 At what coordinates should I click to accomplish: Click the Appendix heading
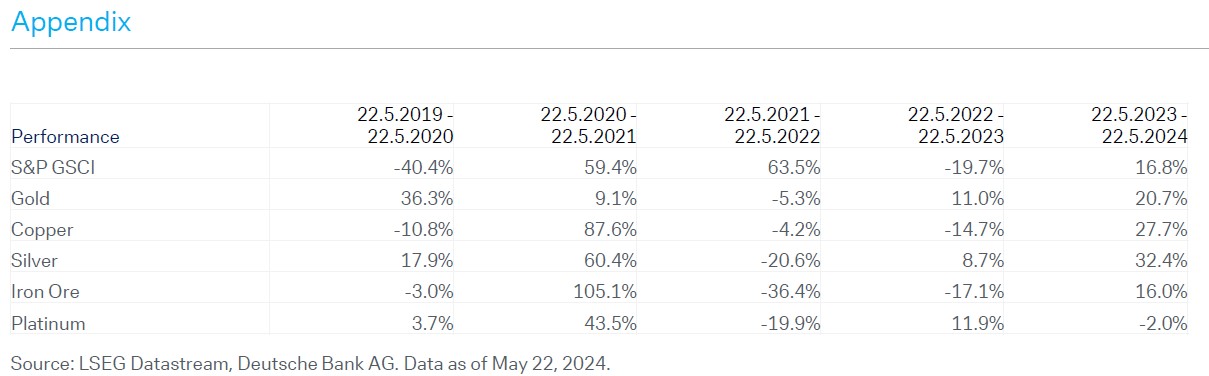(71, 23)
